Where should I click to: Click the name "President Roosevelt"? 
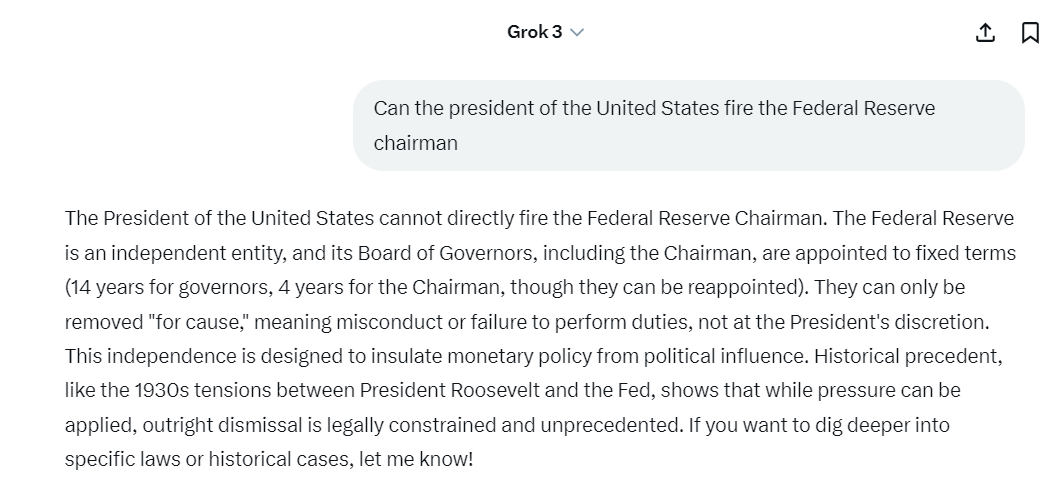[x=449, y=391]
